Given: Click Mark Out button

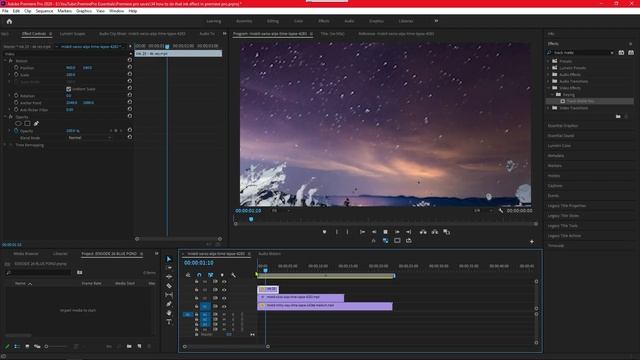Looking at the screenshot, I should (x=347, y=232).
